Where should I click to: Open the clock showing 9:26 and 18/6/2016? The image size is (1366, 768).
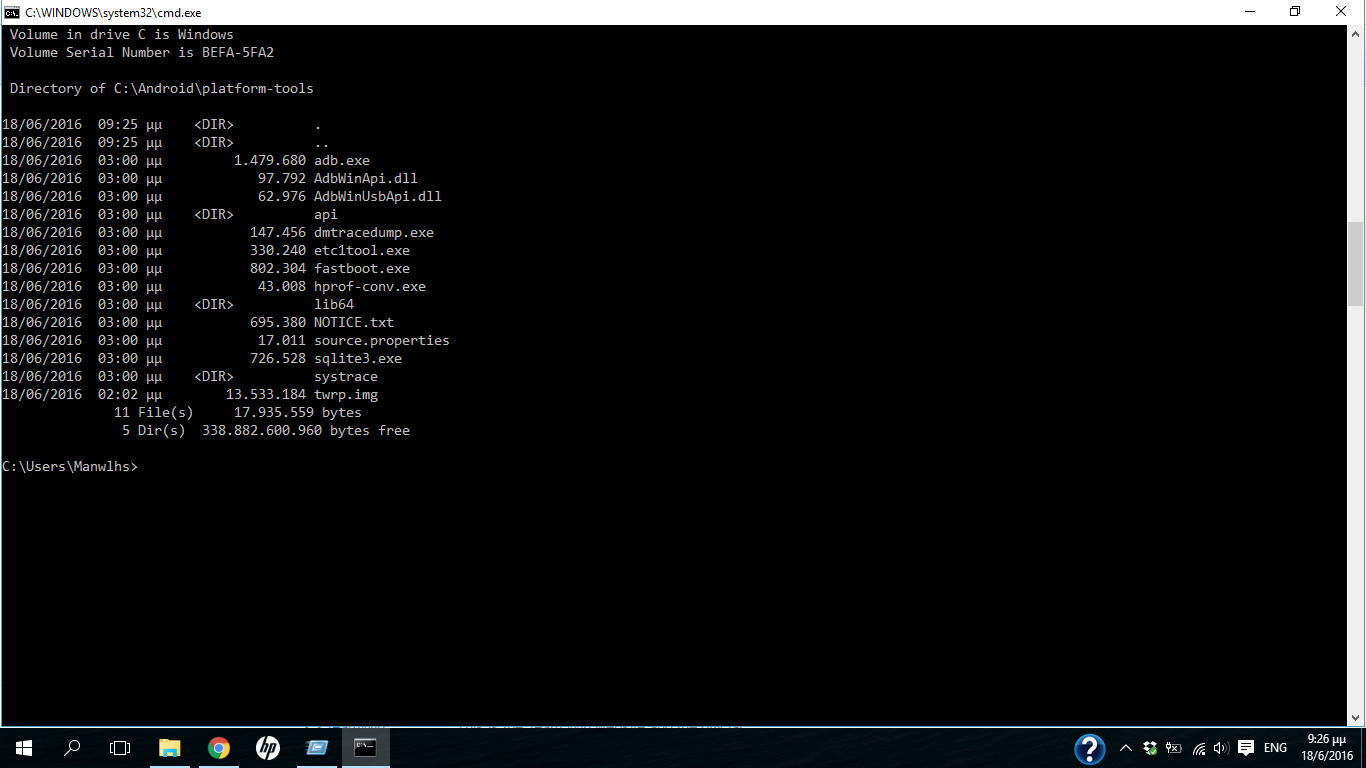pyautogui.click(x=1329, y=748)
